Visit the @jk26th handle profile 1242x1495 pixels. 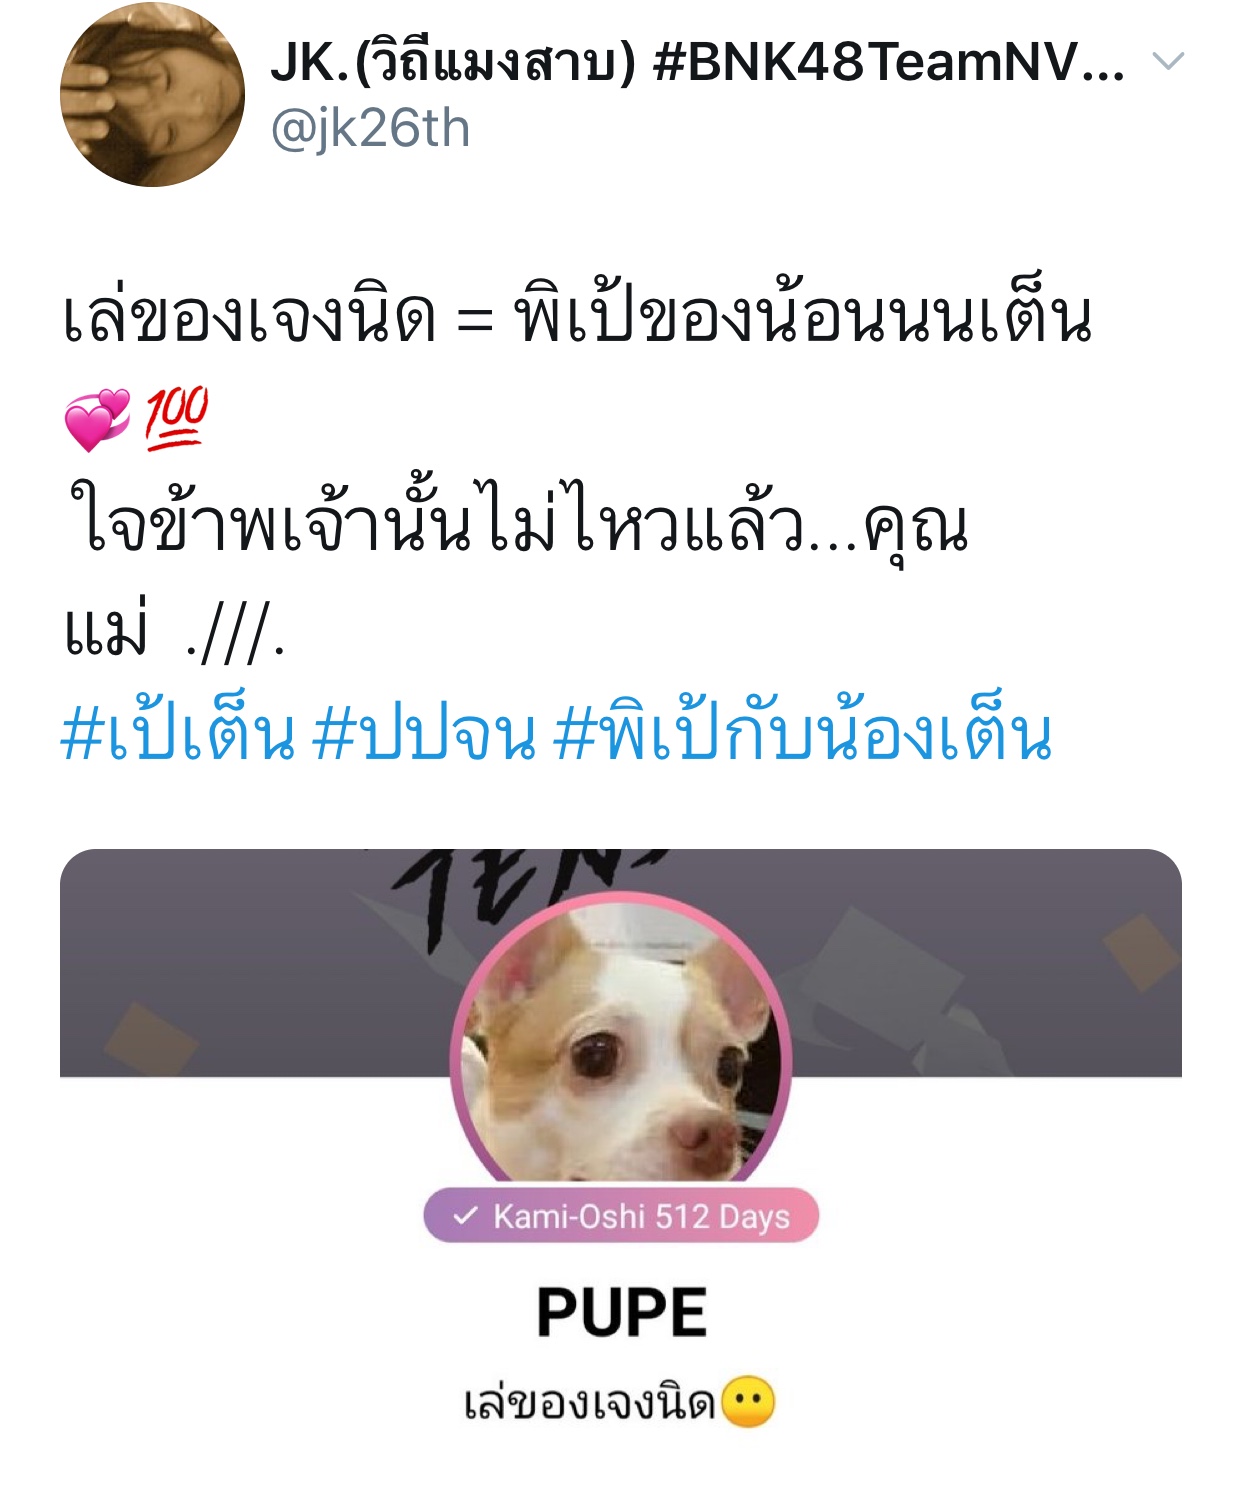click(370, 130)
